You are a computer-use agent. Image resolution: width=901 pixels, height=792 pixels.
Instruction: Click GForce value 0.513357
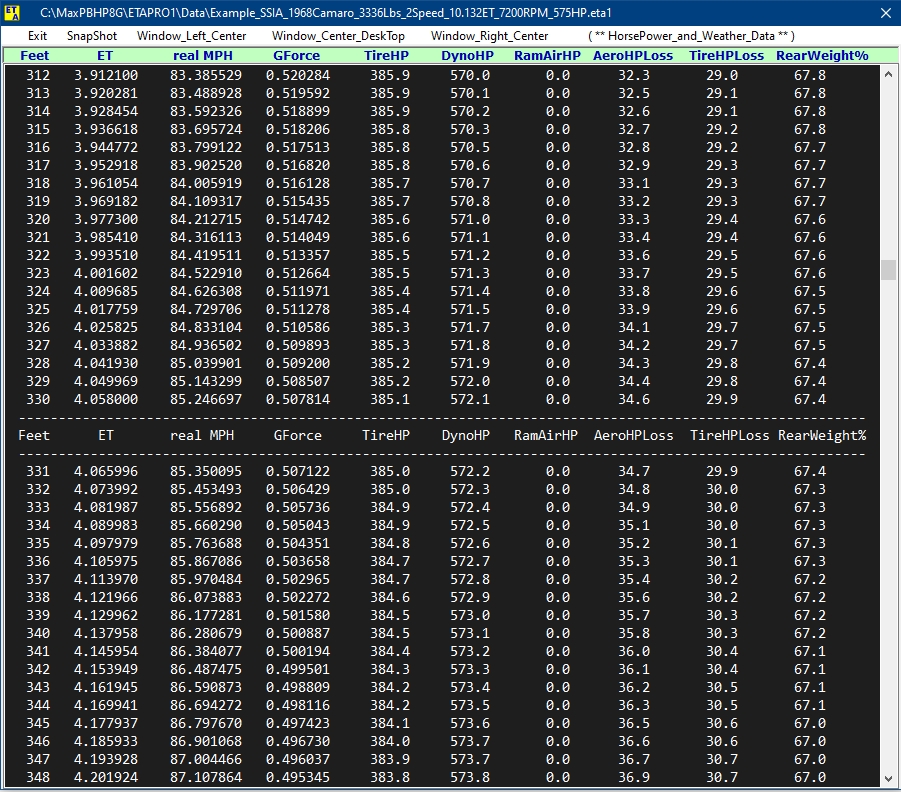pyautogui.click(x=298, y=255)
